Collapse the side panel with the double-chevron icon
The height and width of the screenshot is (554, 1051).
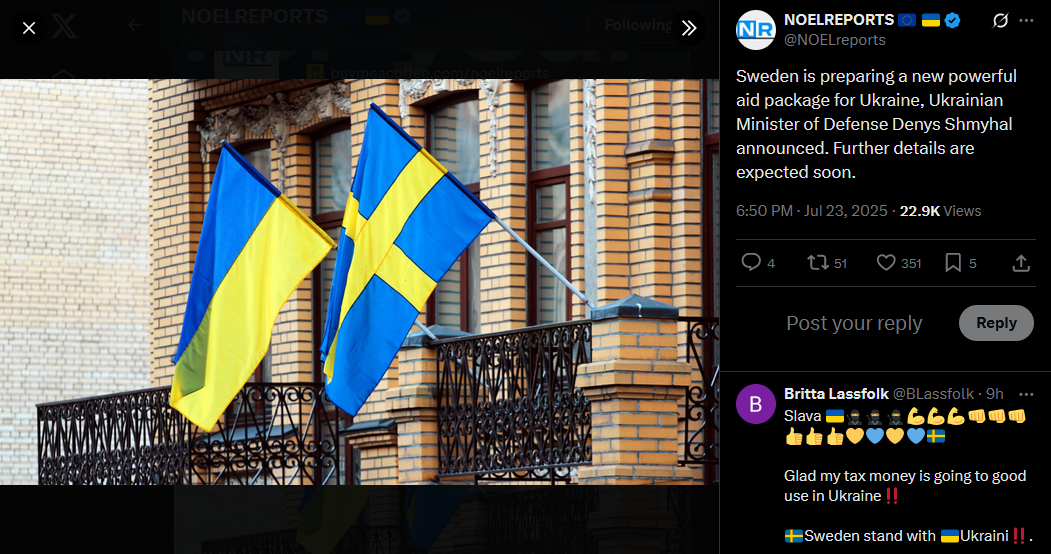click(x=689, y=28)
